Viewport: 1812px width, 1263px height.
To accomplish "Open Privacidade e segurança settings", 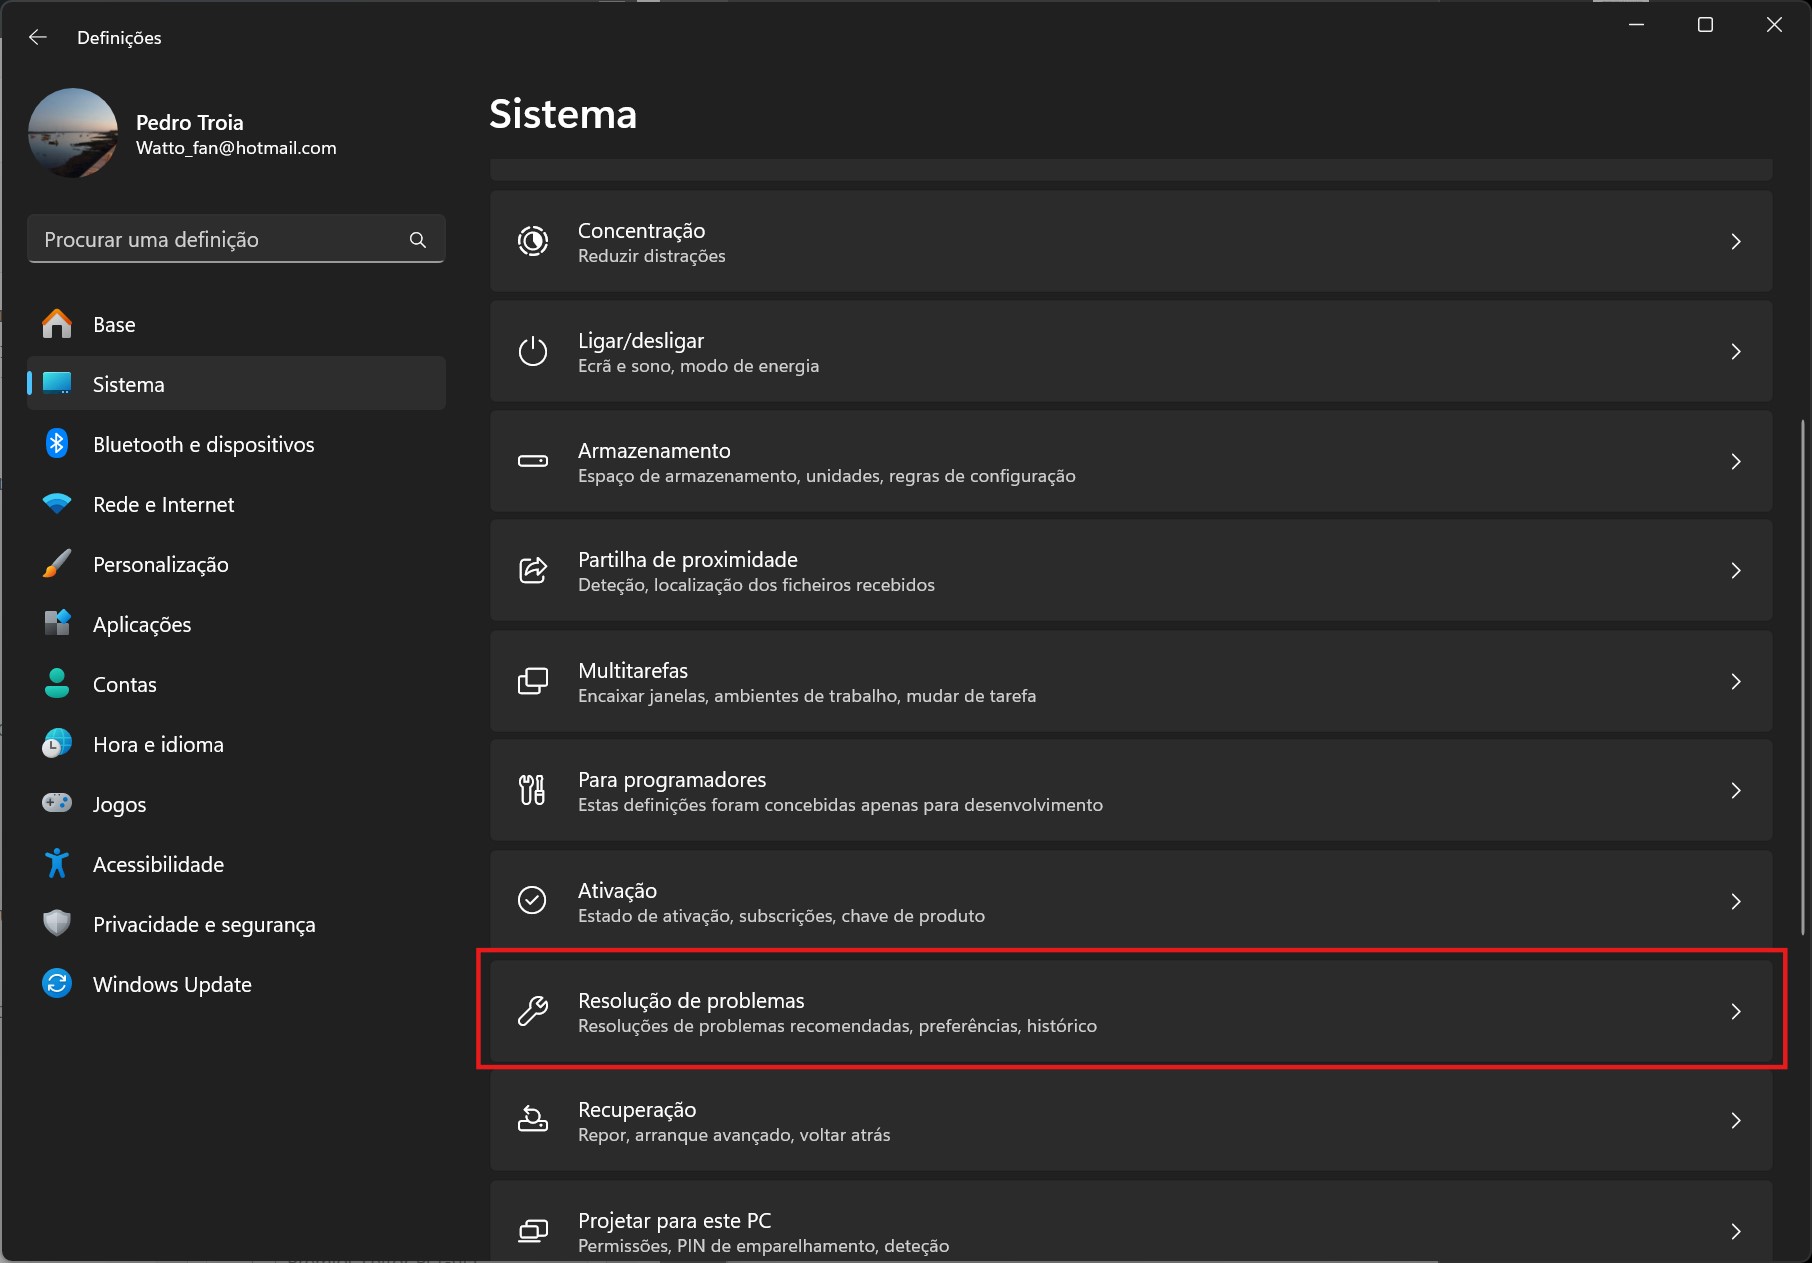I will coord(236,924).
